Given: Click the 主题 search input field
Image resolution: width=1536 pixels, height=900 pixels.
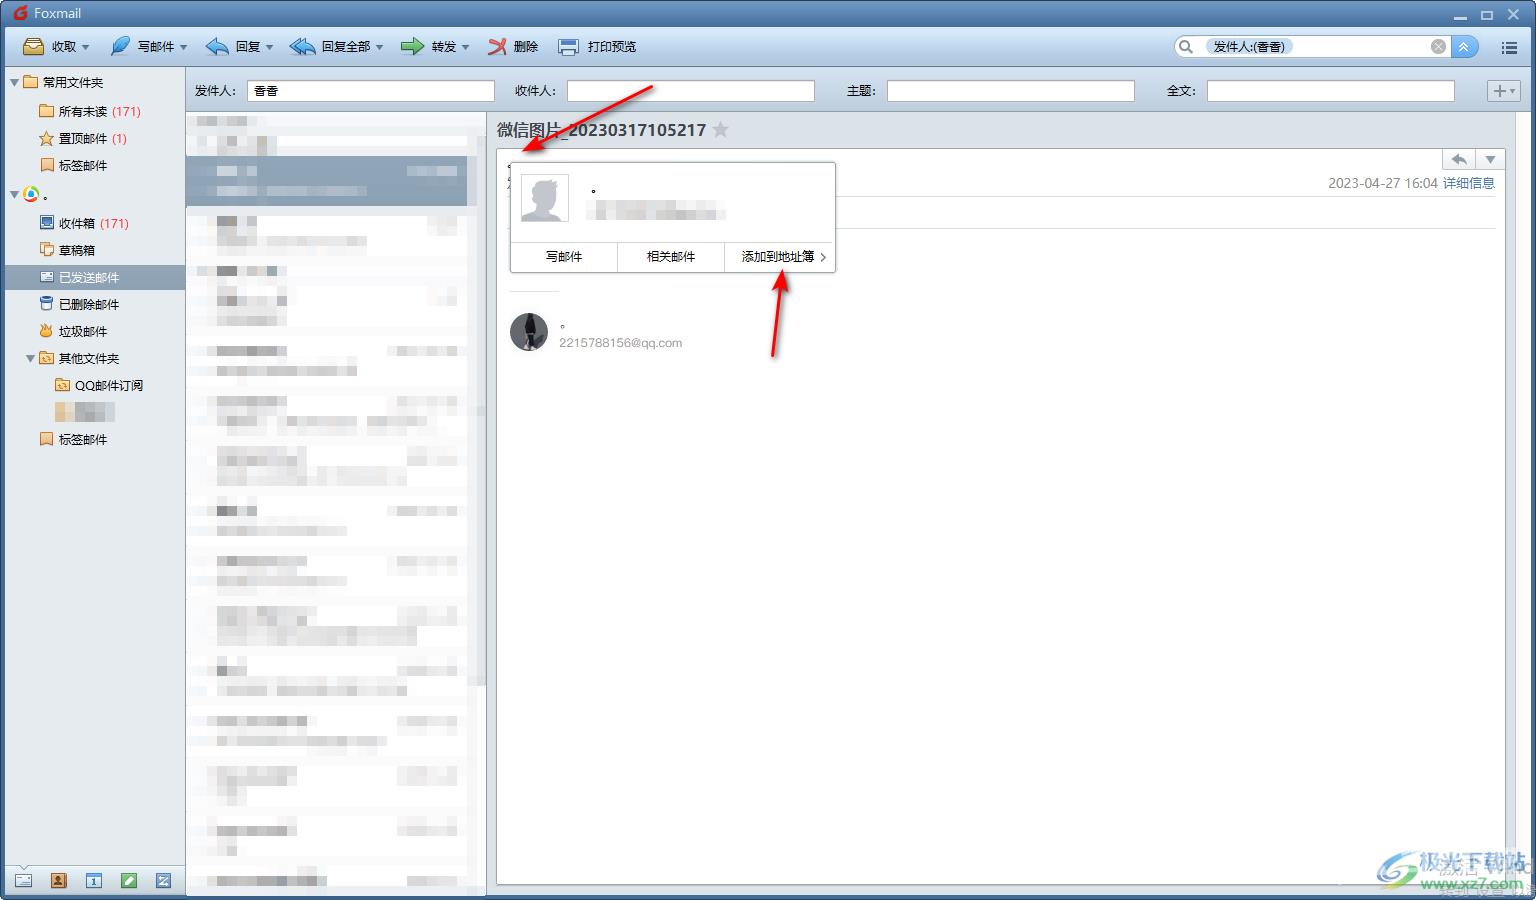Looking at the screenshot, I should [1011, 91].
